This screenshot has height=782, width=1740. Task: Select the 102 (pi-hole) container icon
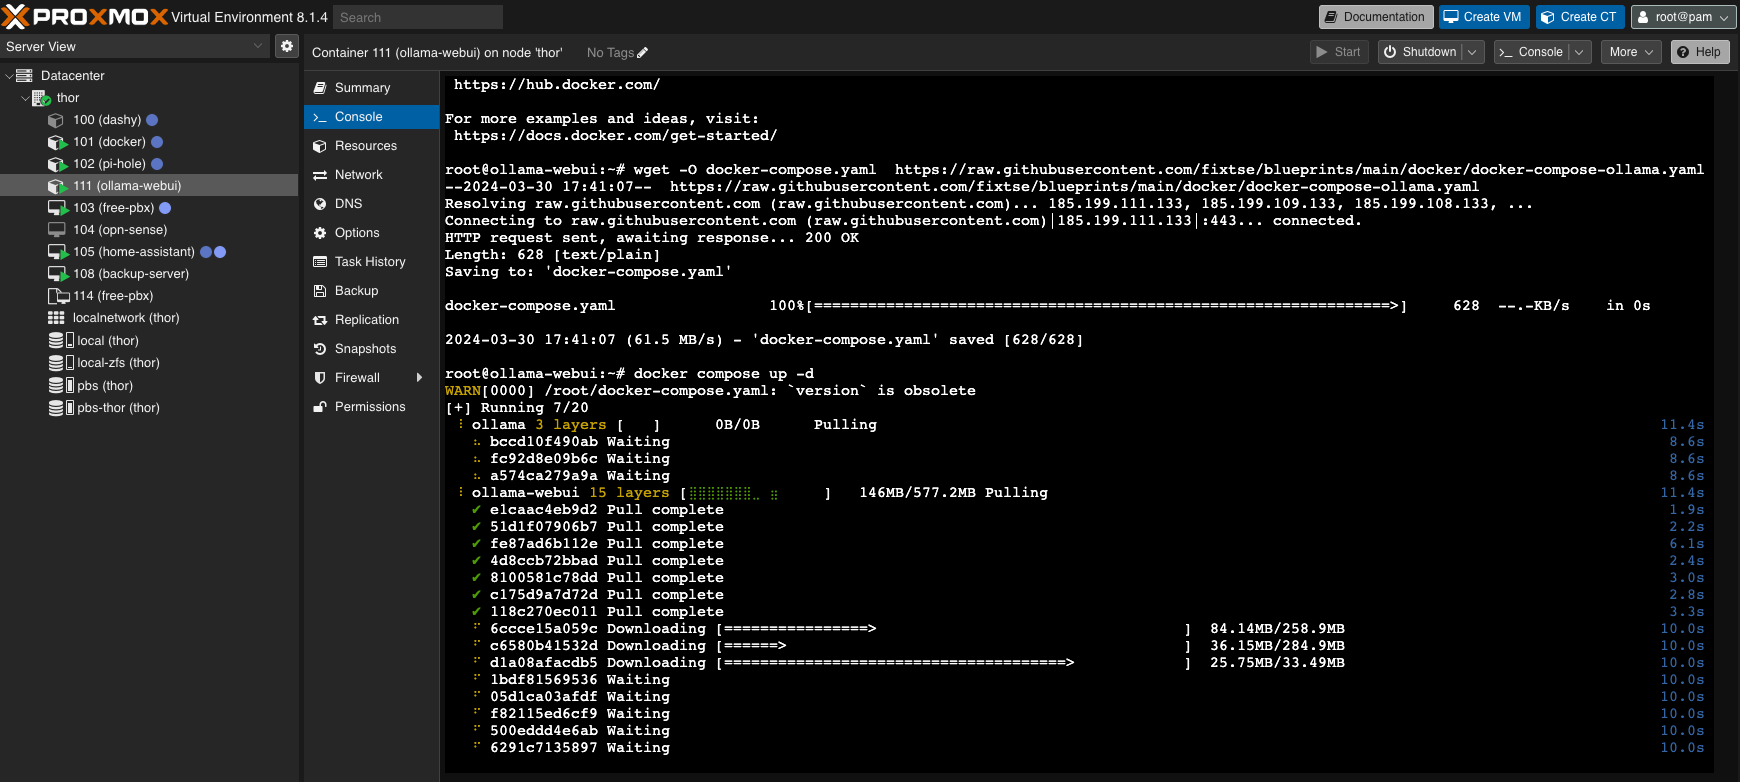pyautogui.click(x=57, y=164)
